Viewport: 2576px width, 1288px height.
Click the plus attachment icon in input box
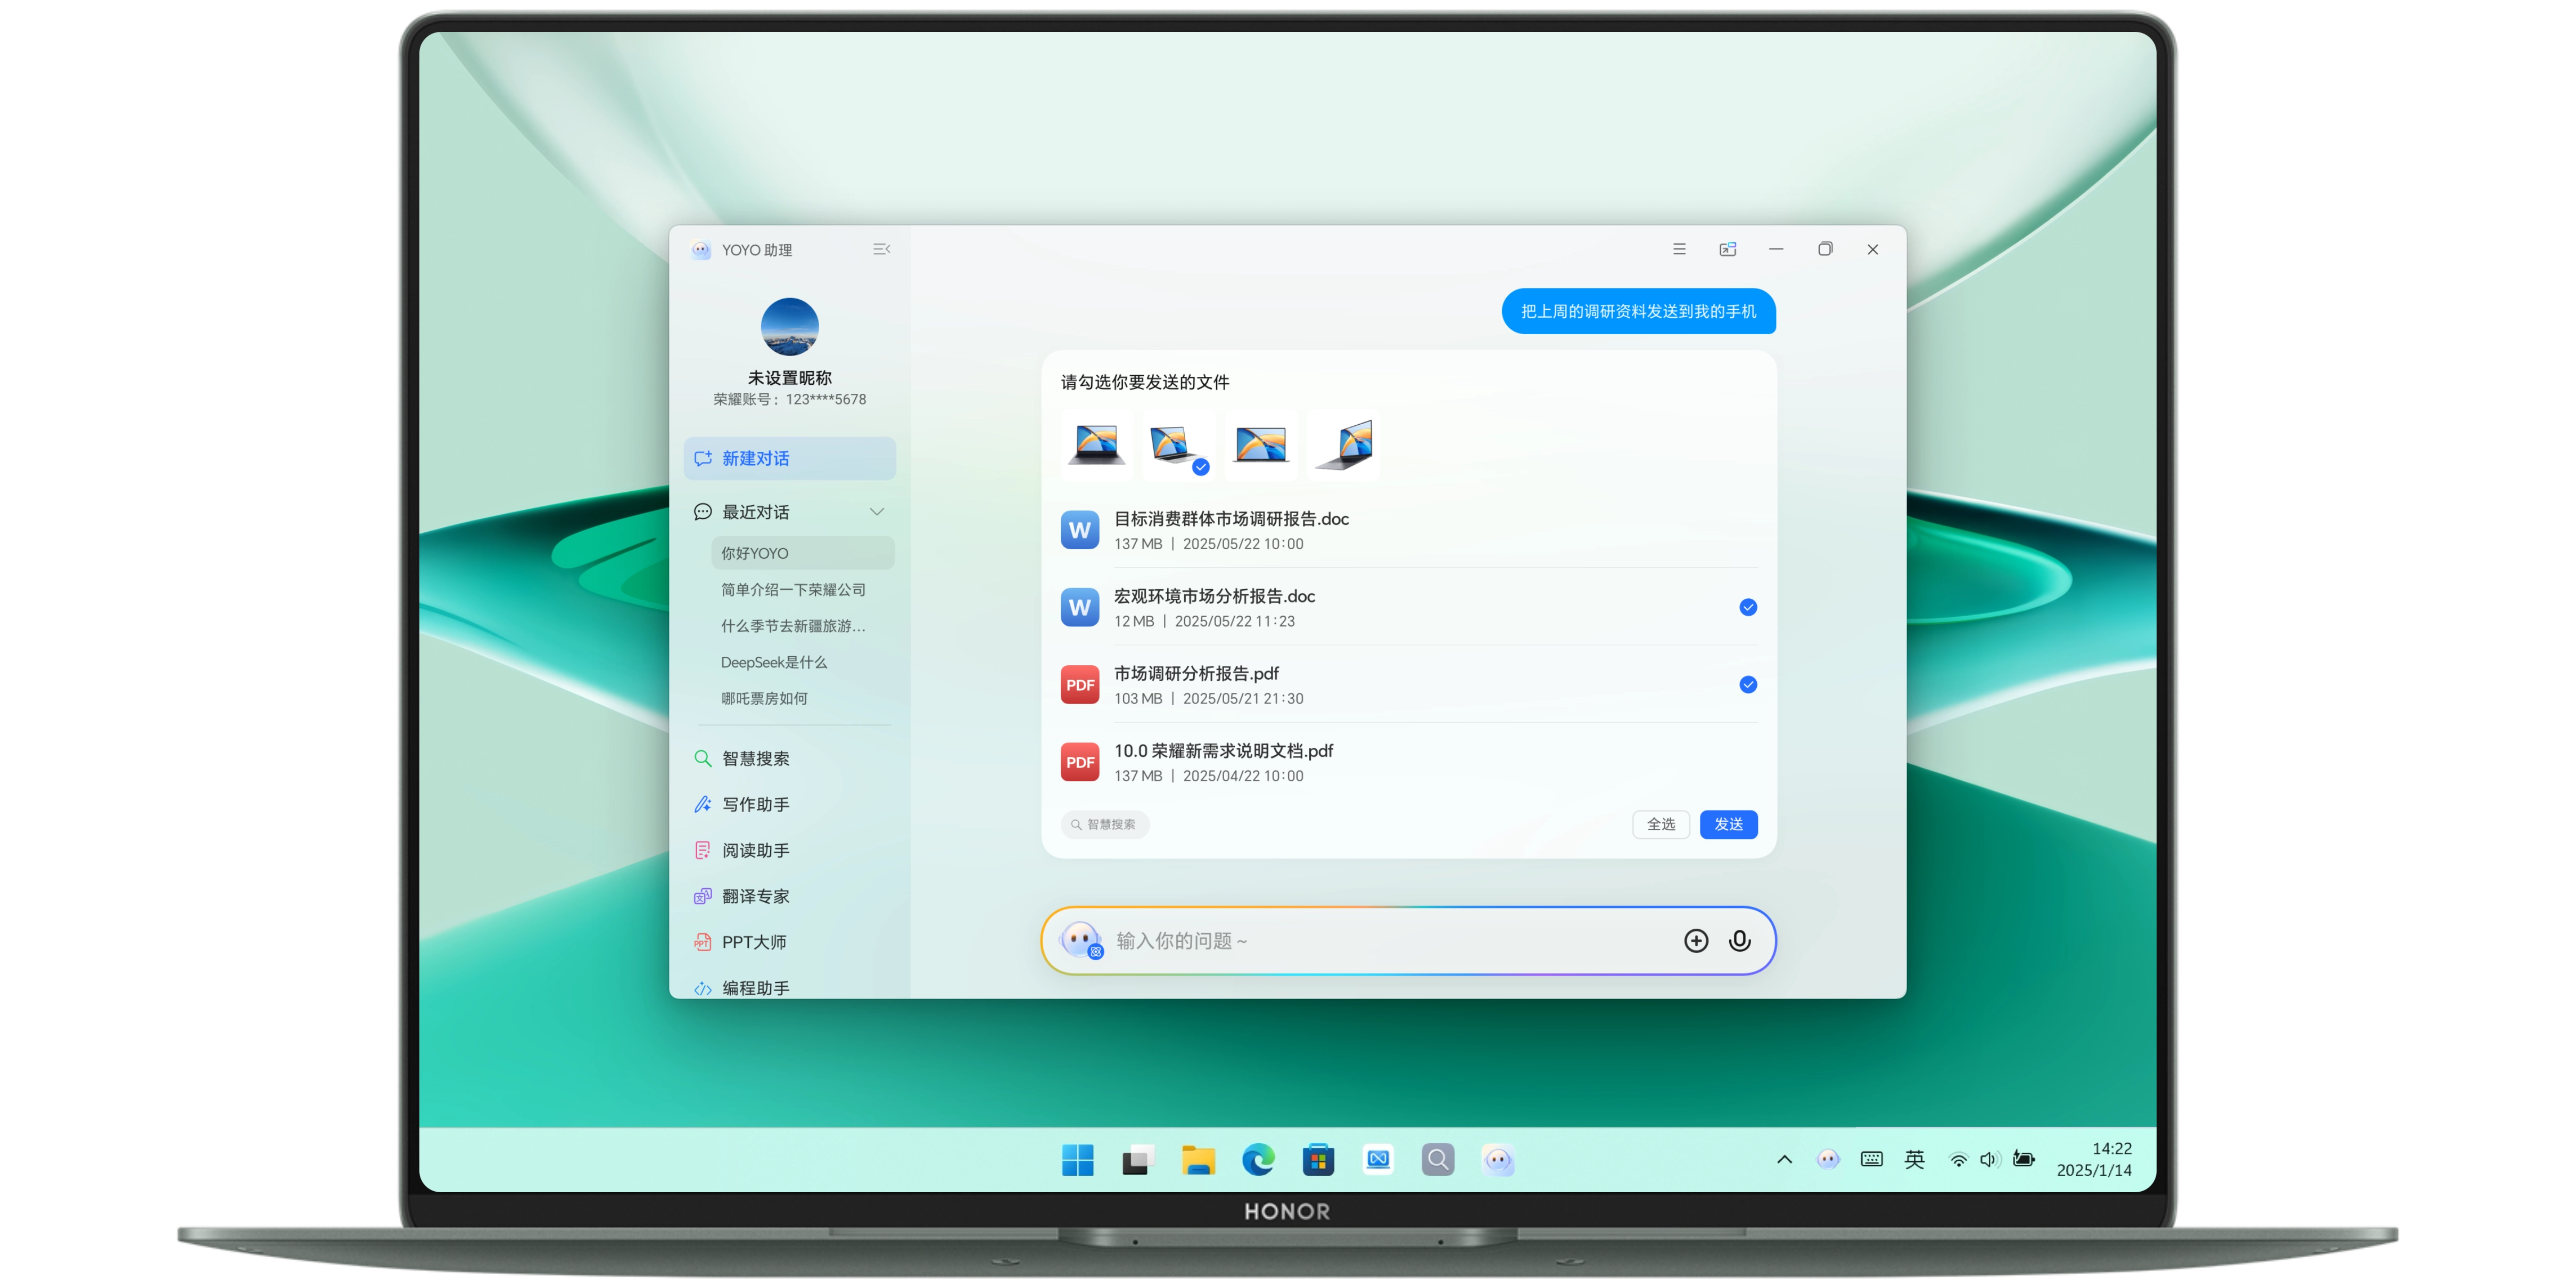[x=1695, y=940]
